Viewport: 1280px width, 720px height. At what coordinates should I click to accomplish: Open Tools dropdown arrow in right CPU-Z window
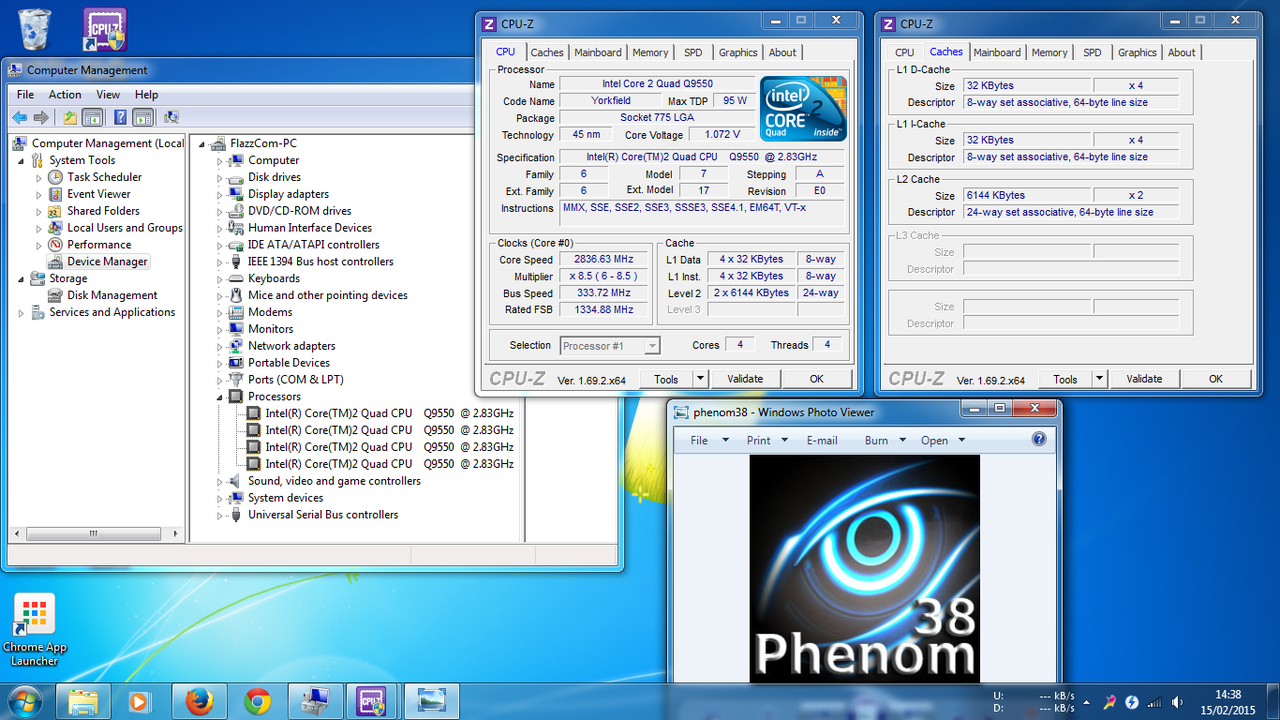click(1100, 379)
